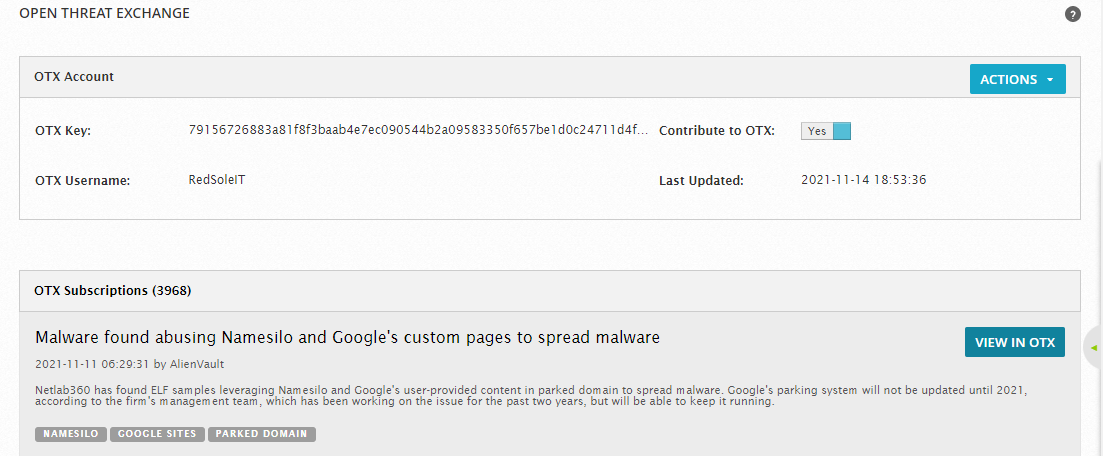
Task: Click the caret arrow on ACTIONS button
Action: (x=1050, y=80)
